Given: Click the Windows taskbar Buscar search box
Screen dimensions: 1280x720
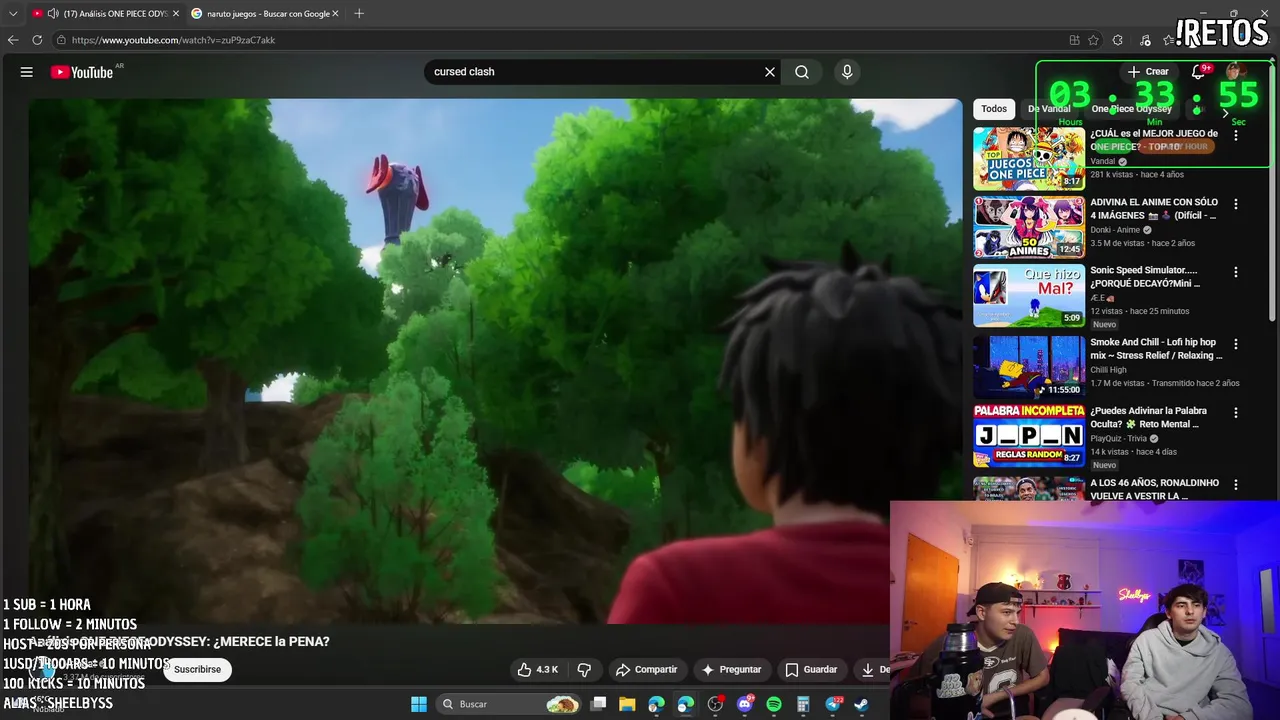Looking at the screenshot, I should point(510,704).
